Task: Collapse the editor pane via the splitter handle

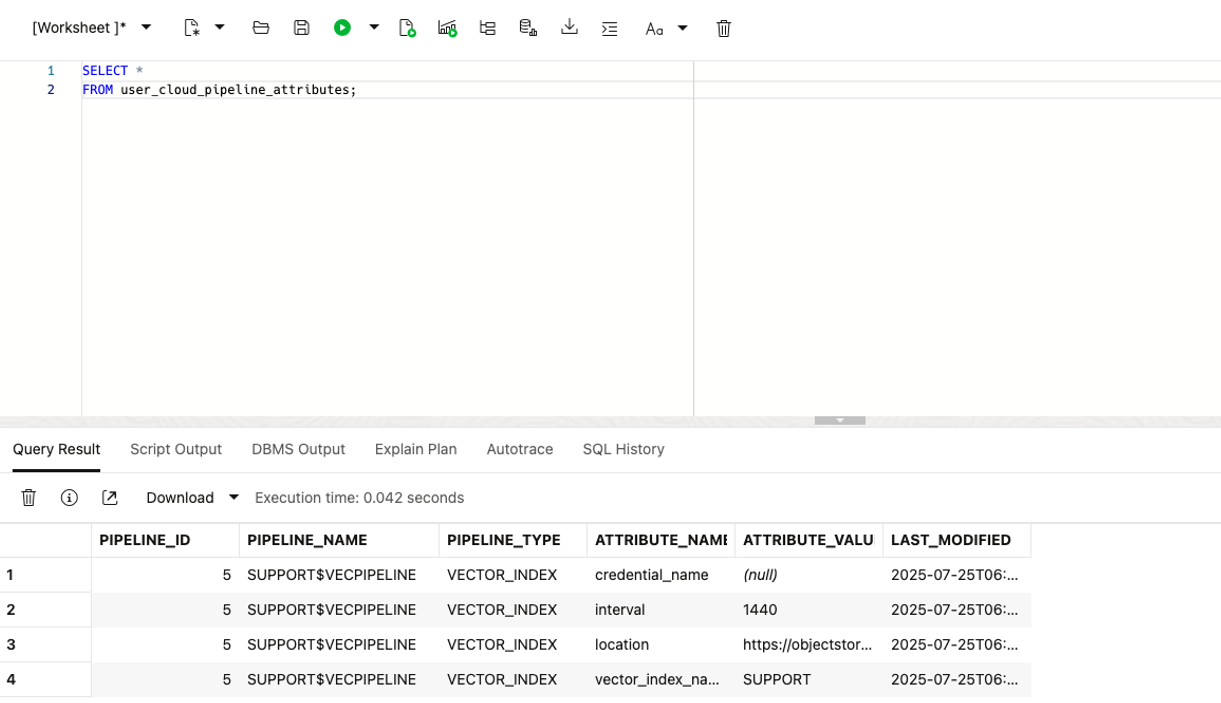Action: [x=840, y=420]
